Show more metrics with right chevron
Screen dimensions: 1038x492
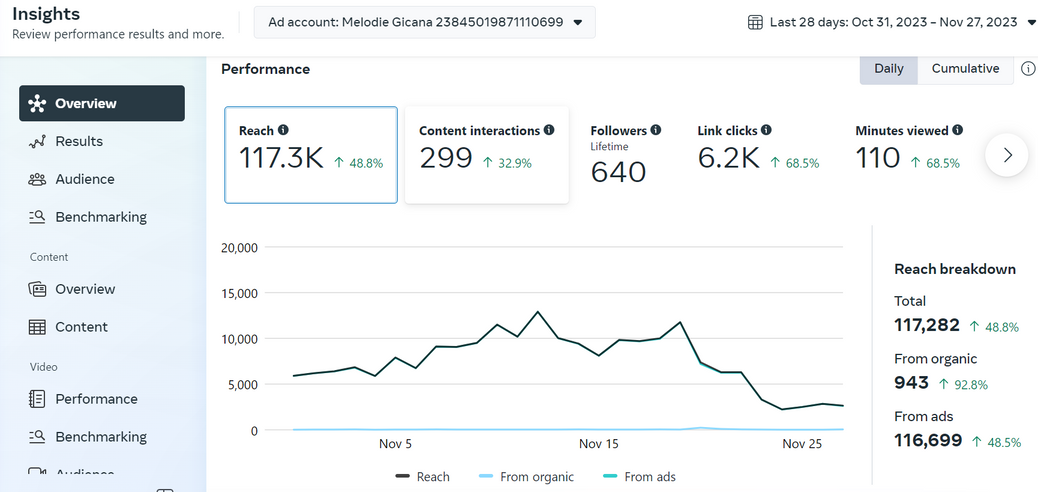[1007, 156]
